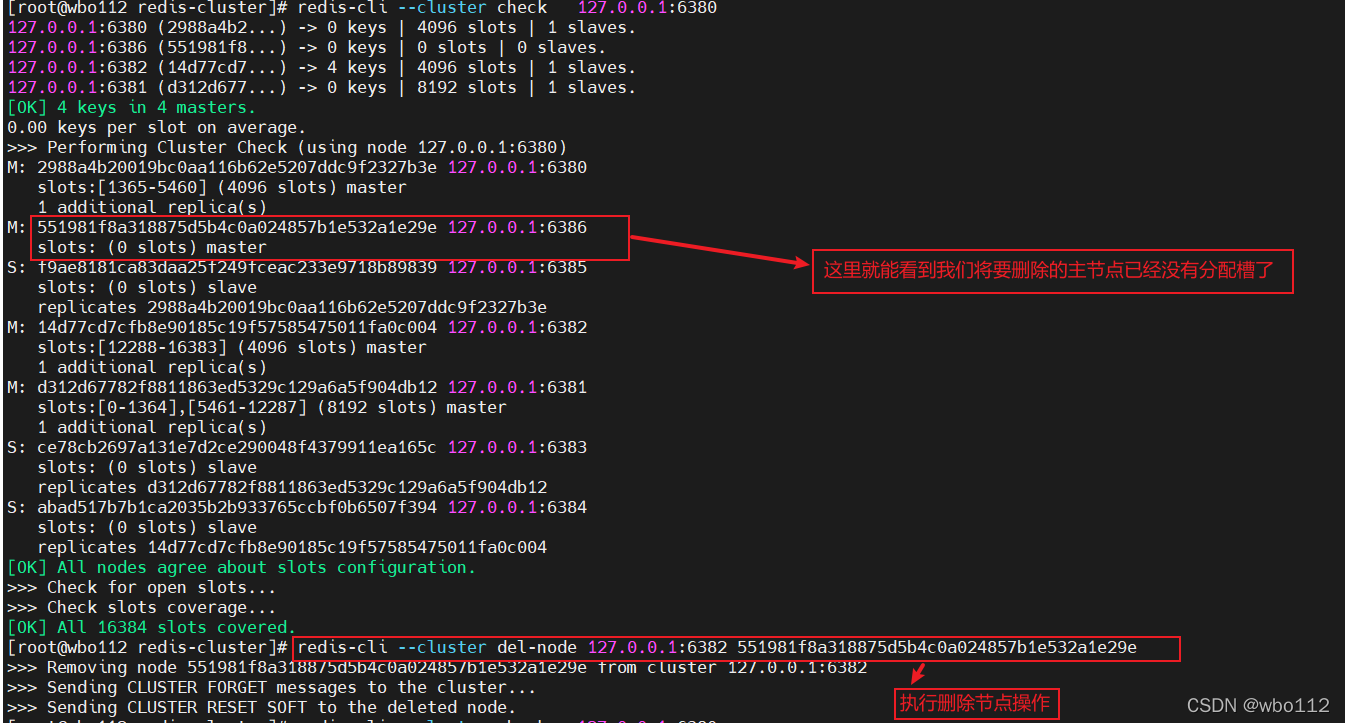Click node ID 14d77cd7cfb8e90185c19f57585475011fa0c004 on M: line
Image resolution: width=1345 pixels, height=723 pixels.
tap(237, 327)
